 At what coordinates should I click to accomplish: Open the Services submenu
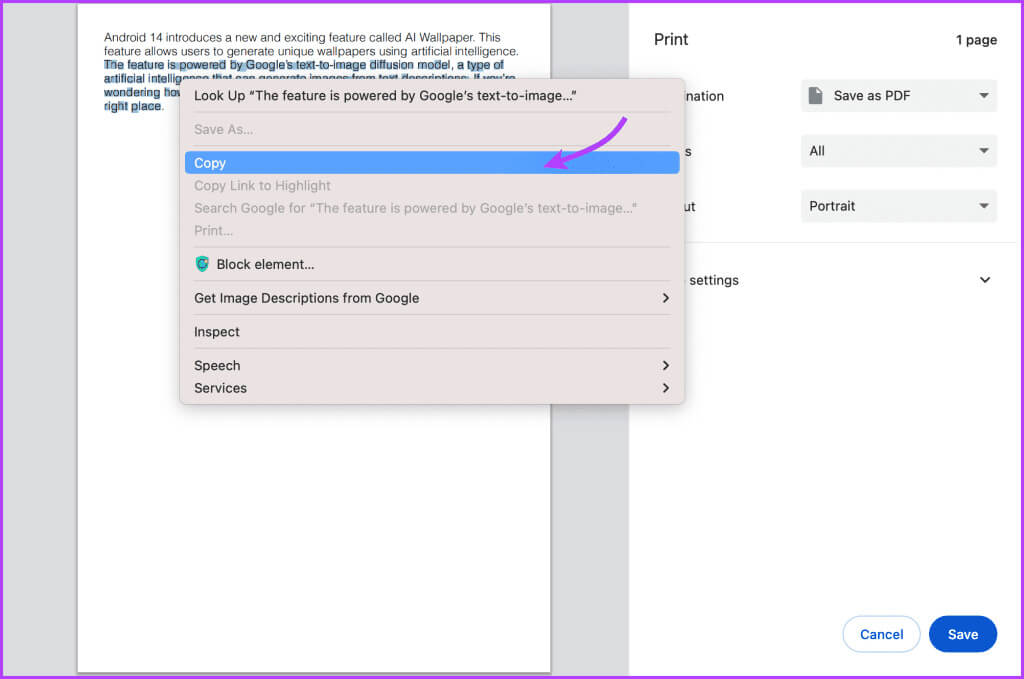click(x=432, y=388)
